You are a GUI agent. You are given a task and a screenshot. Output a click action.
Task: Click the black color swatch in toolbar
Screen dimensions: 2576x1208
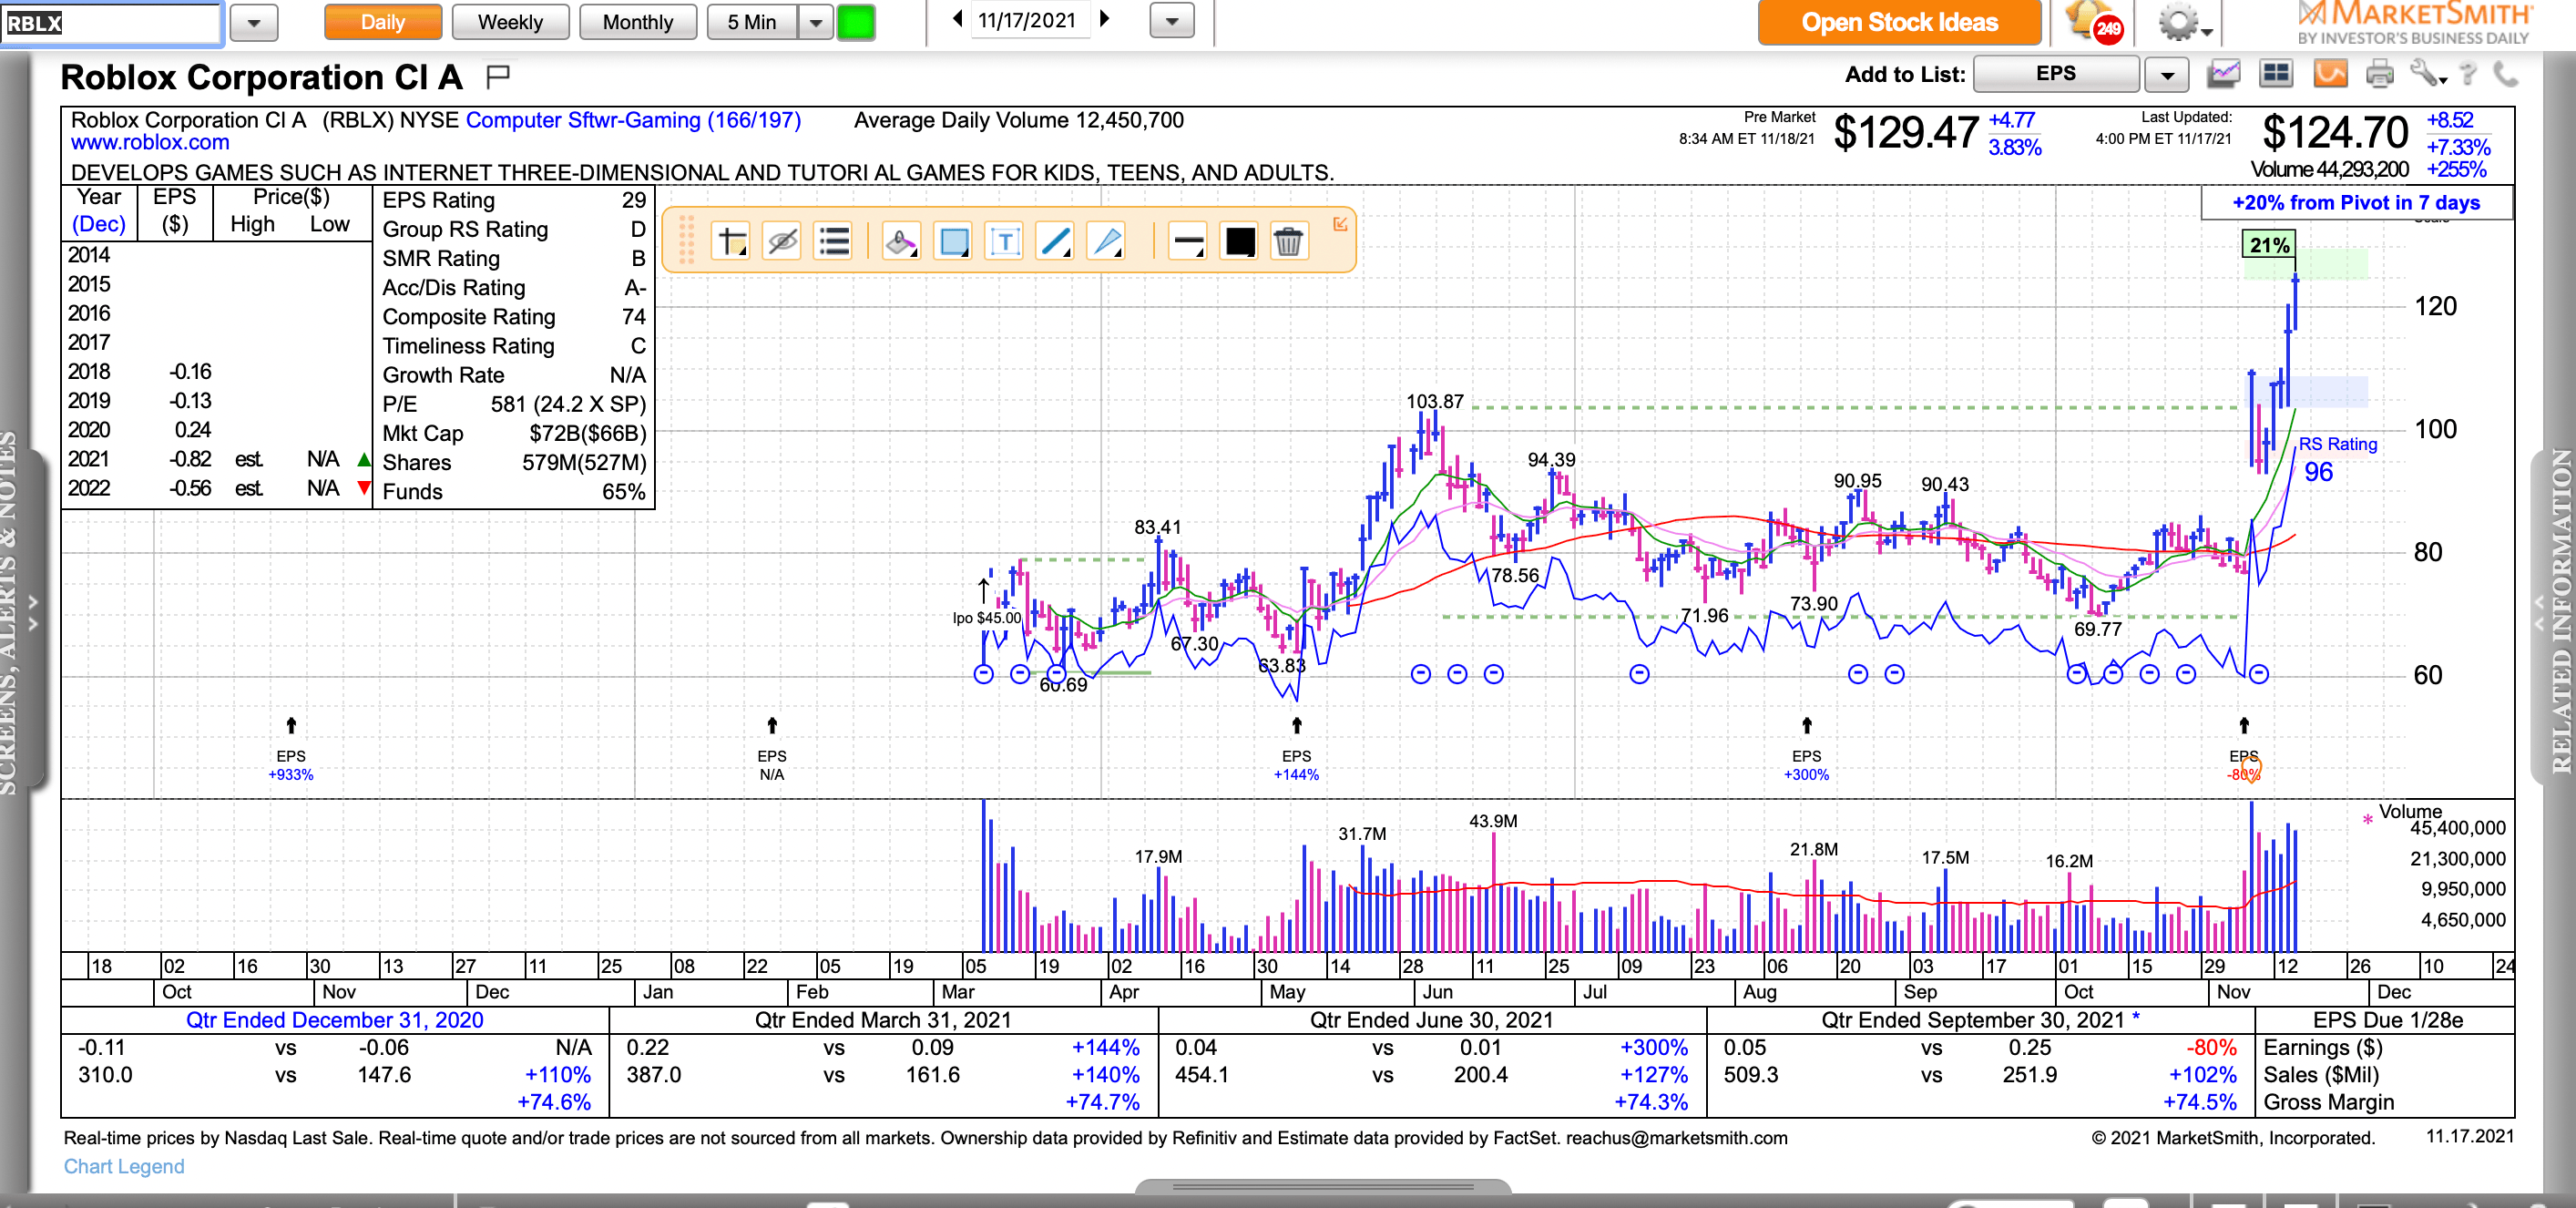(1239, 241)
